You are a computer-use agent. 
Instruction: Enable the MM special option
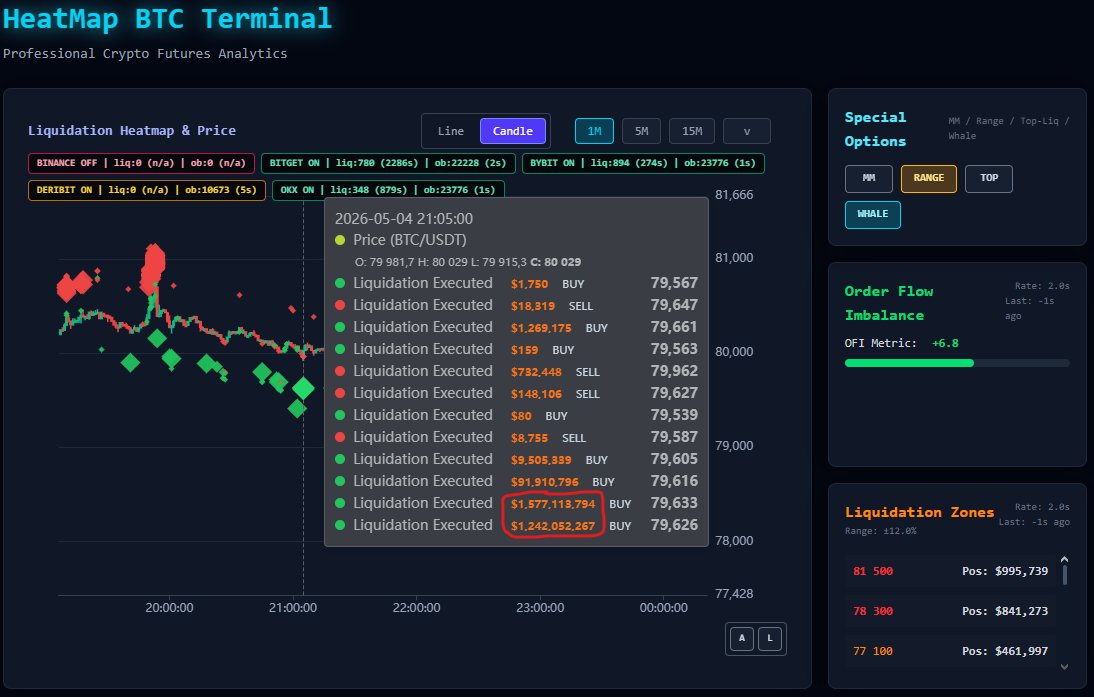point(869,179)
